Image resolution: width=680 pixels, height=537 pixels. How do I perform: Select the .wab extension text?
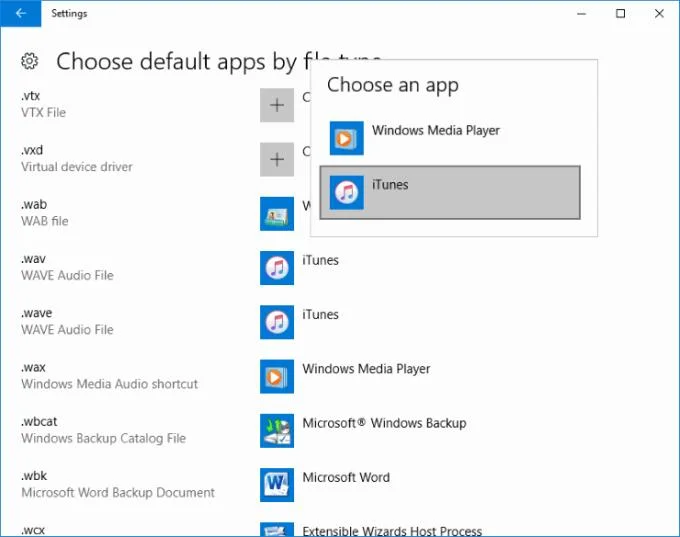pos(34,204)
